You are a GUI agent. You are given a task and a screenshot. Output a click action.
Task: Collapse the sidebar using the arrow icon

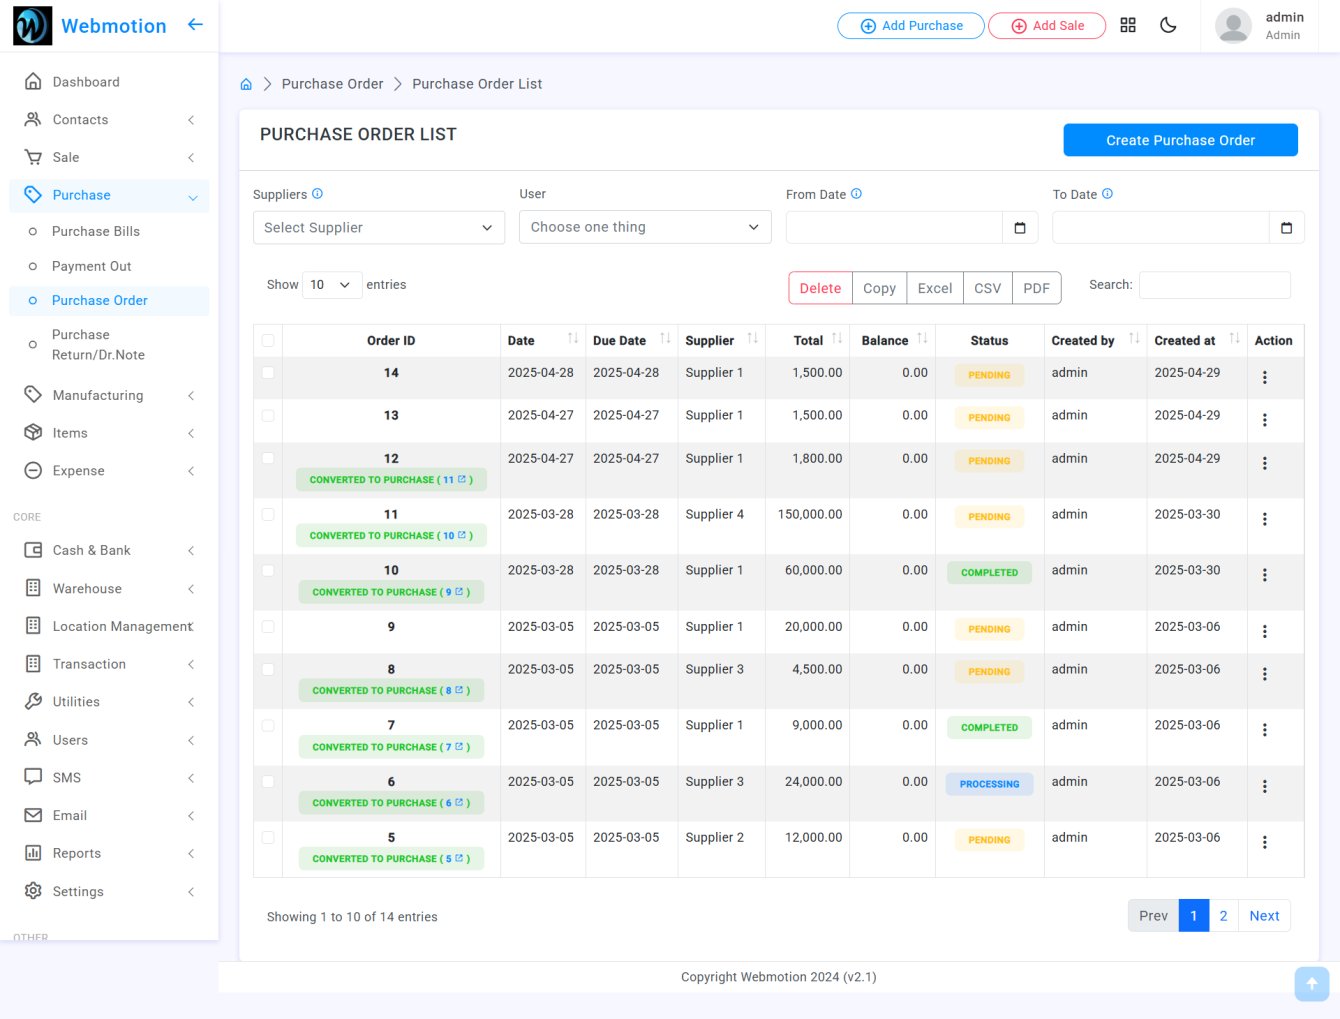point(195,24)
